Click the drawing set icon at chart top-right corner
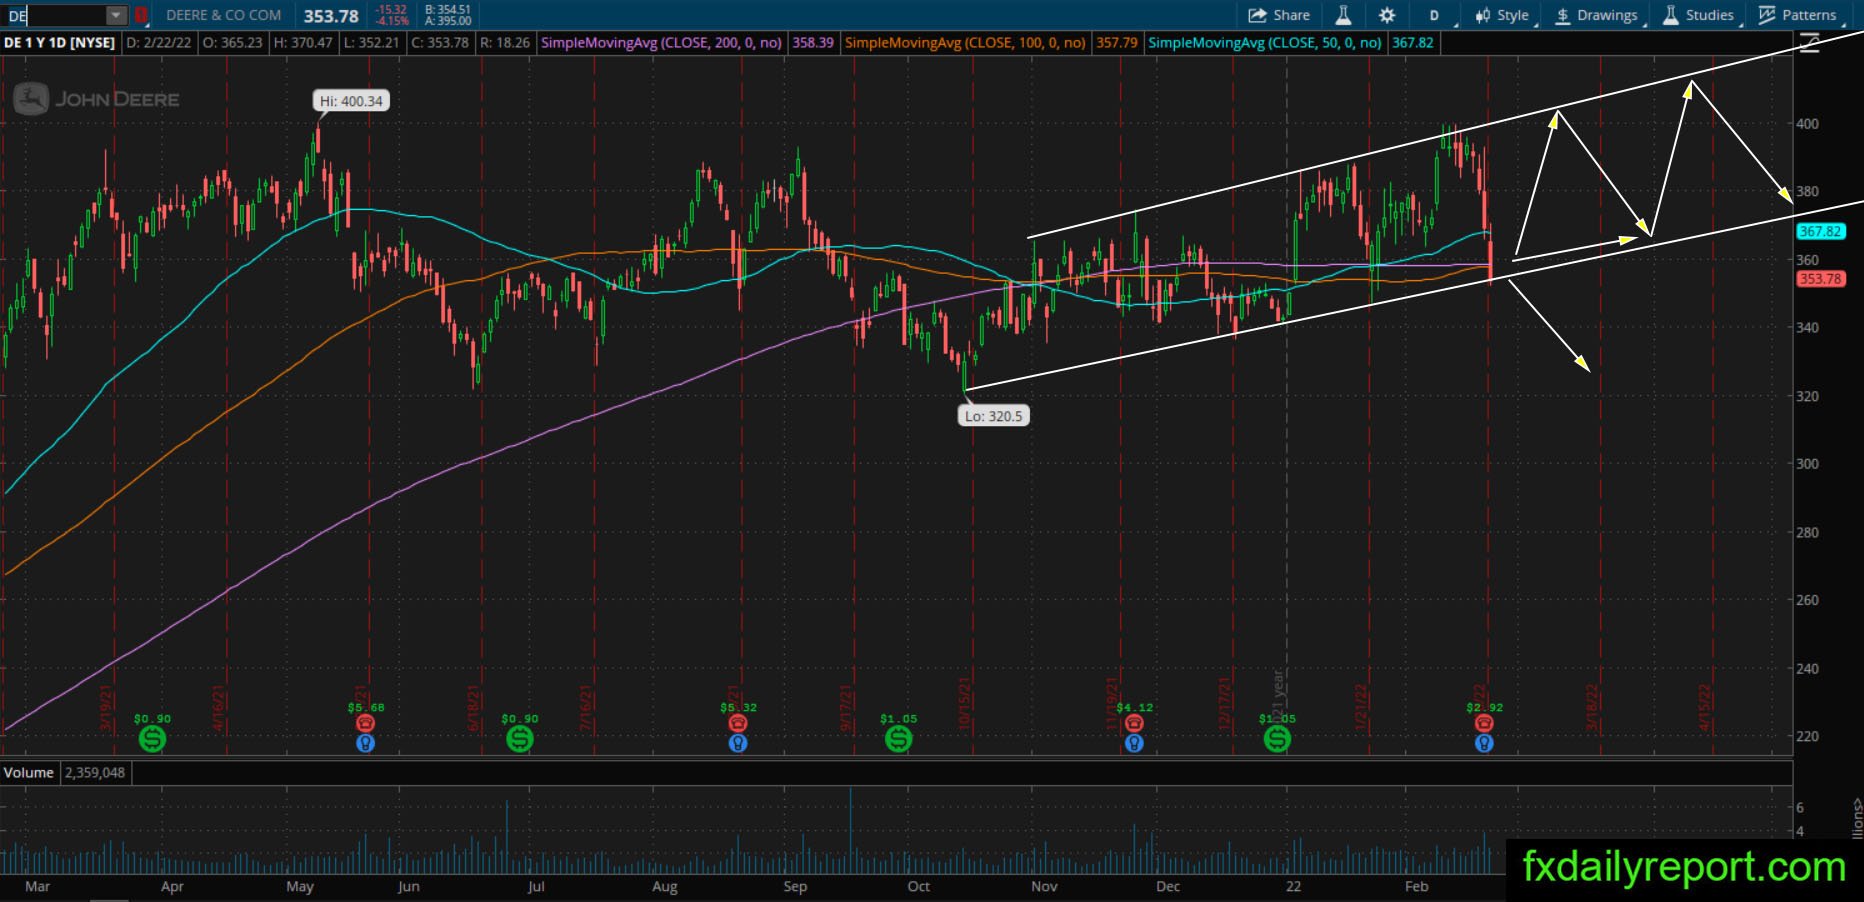 pyautogui.click(x=1809, y=44)
